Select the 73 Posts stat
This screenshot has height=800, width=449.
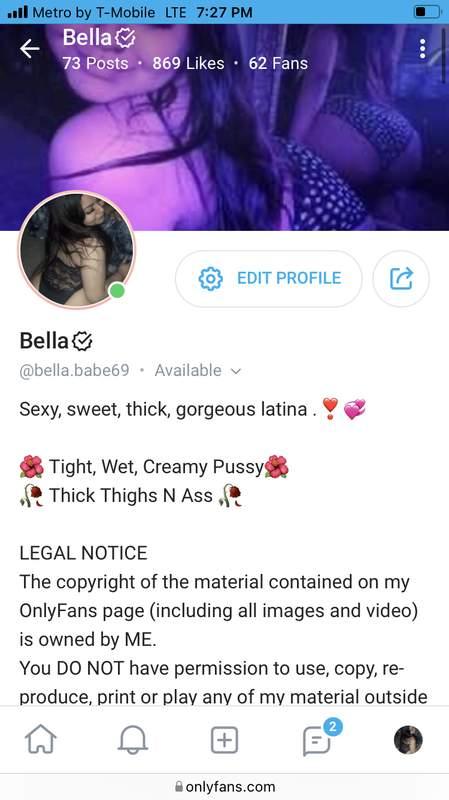pos(95,63)
